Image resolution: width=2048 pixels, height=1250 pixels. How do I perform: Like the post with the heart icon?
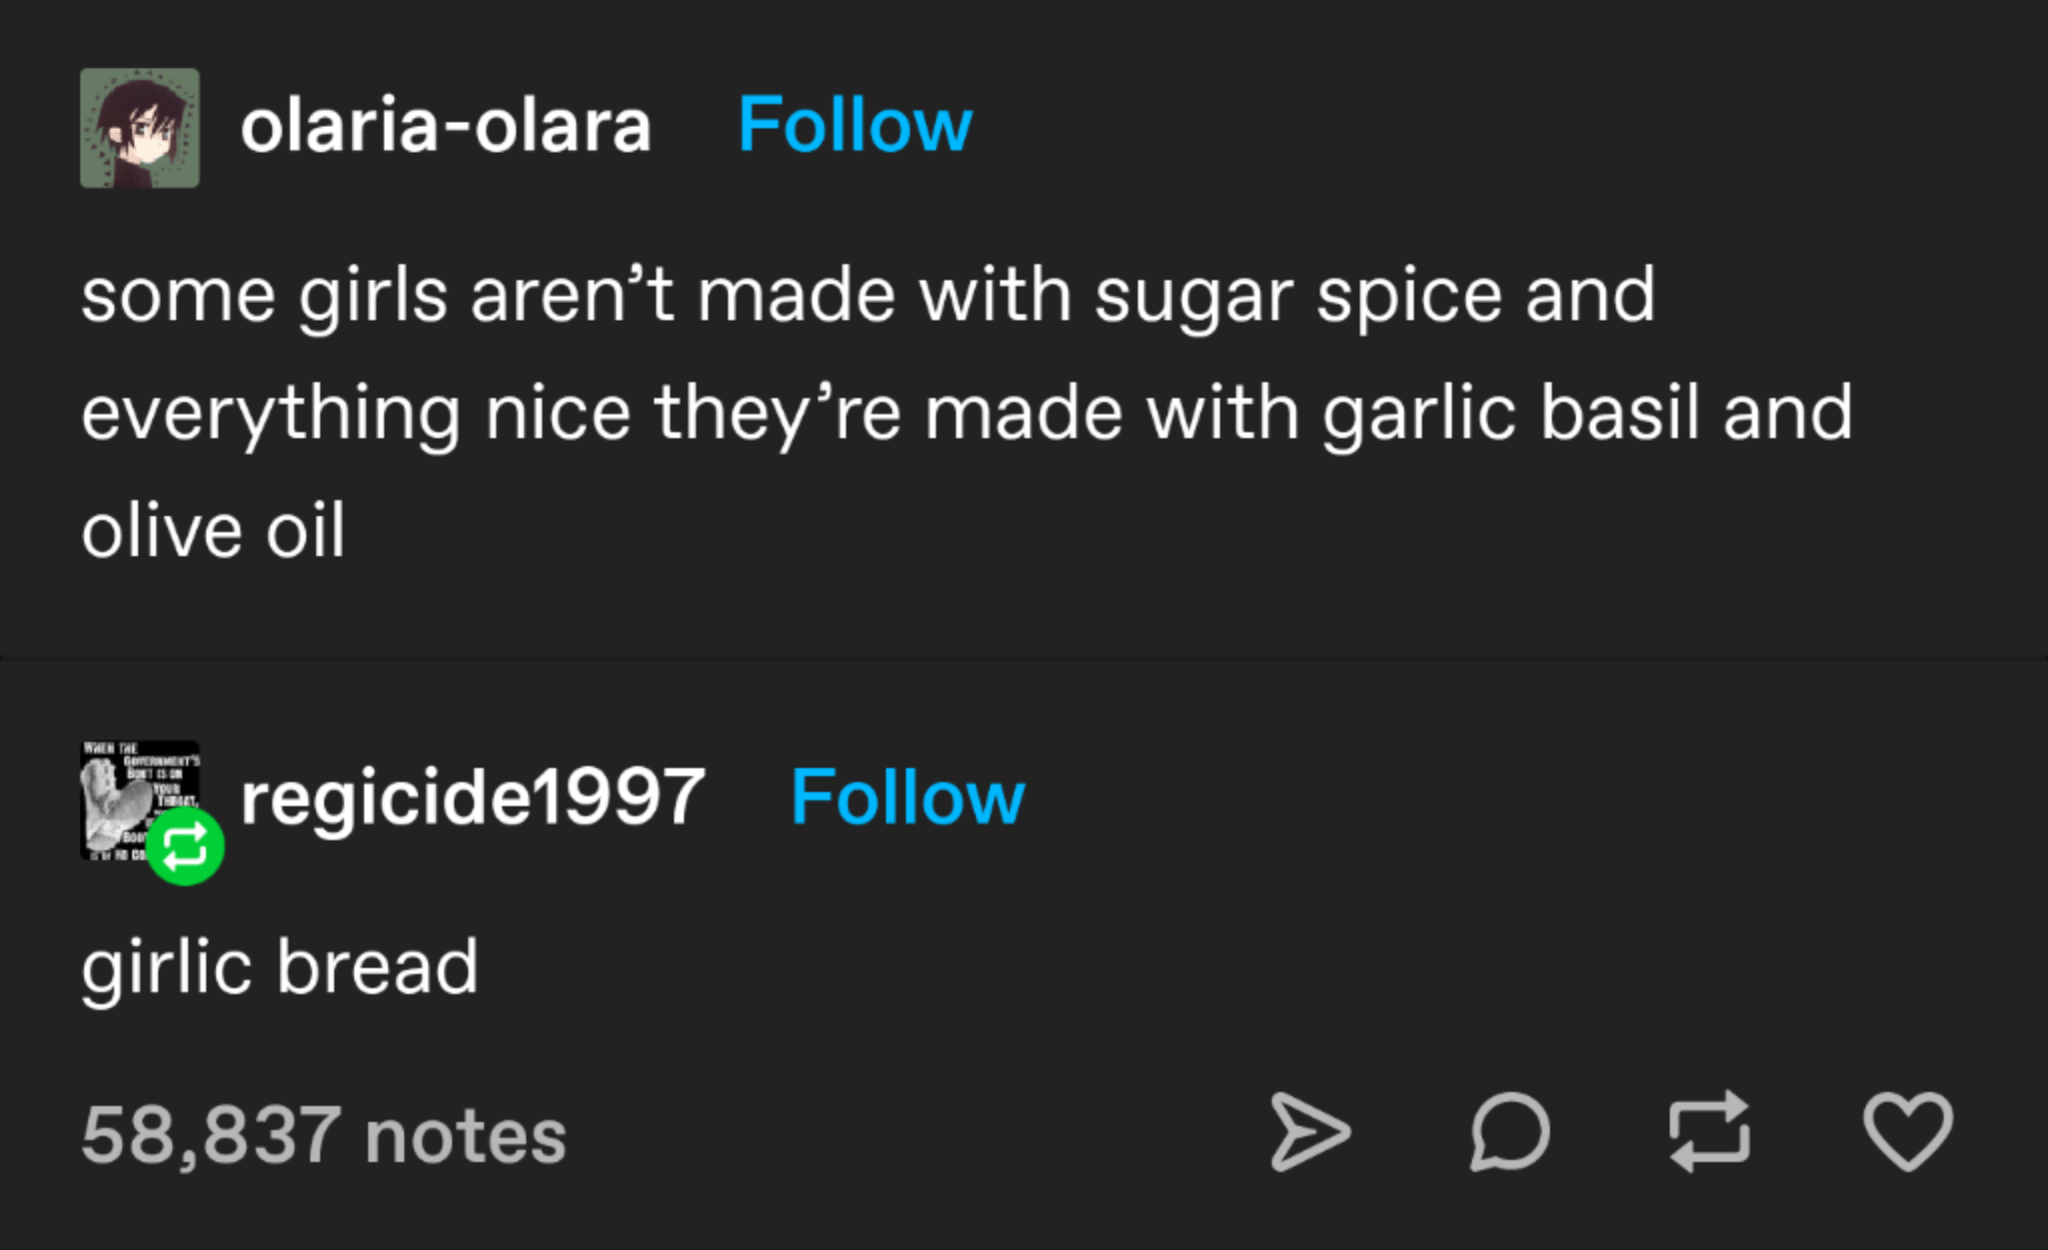(x=1909, y=1131)
